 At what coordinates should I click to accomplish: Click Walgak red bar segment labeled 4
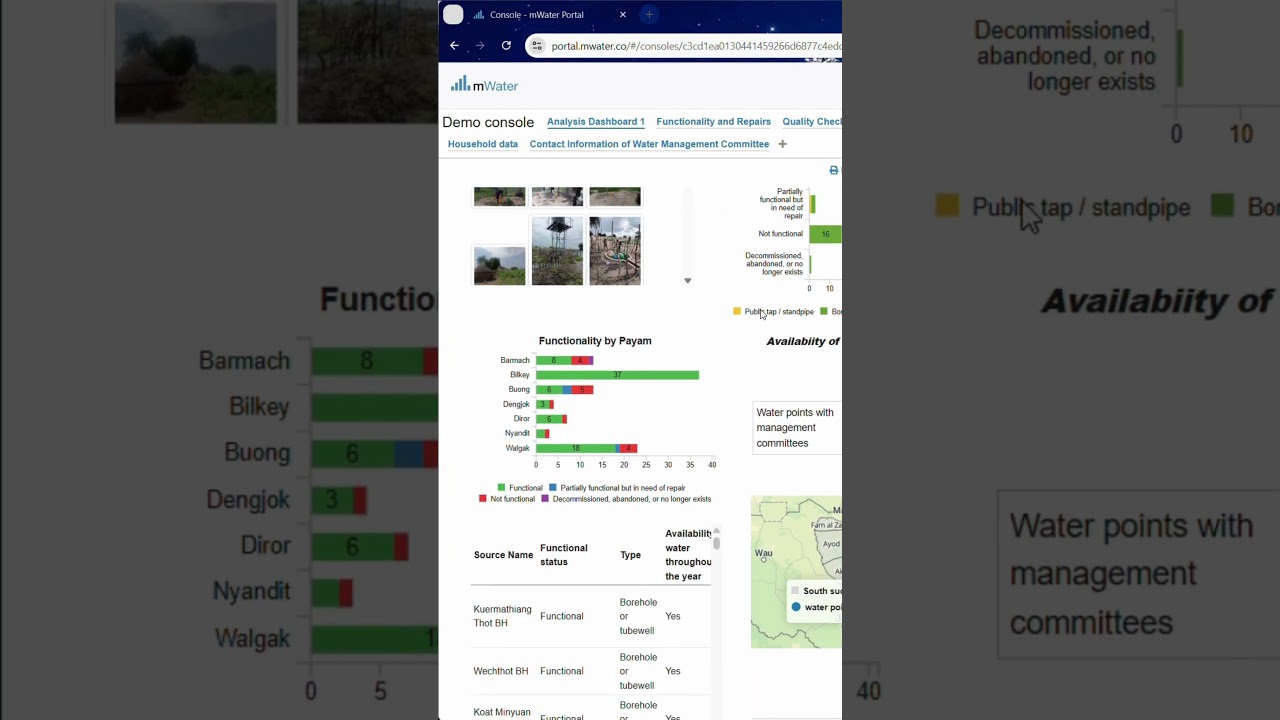point(629,448)
